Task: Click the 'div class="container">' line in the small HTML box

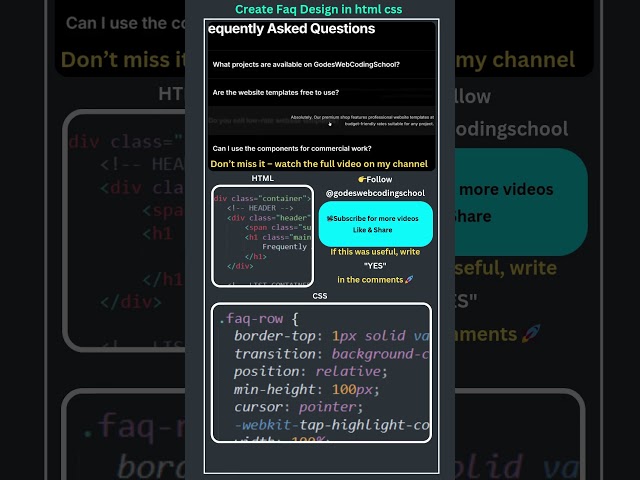Action: pos(262,198)
